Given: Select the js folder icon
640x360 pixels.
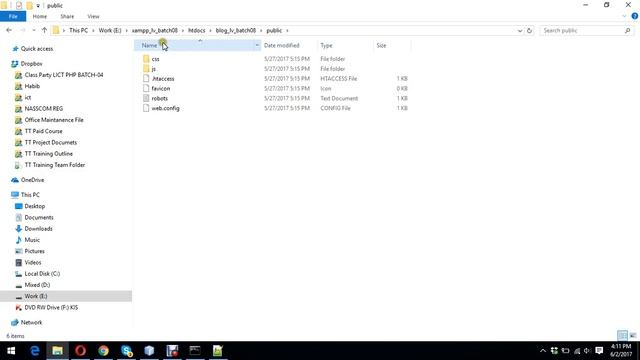Looking at the screenshot, I should 147,69.
